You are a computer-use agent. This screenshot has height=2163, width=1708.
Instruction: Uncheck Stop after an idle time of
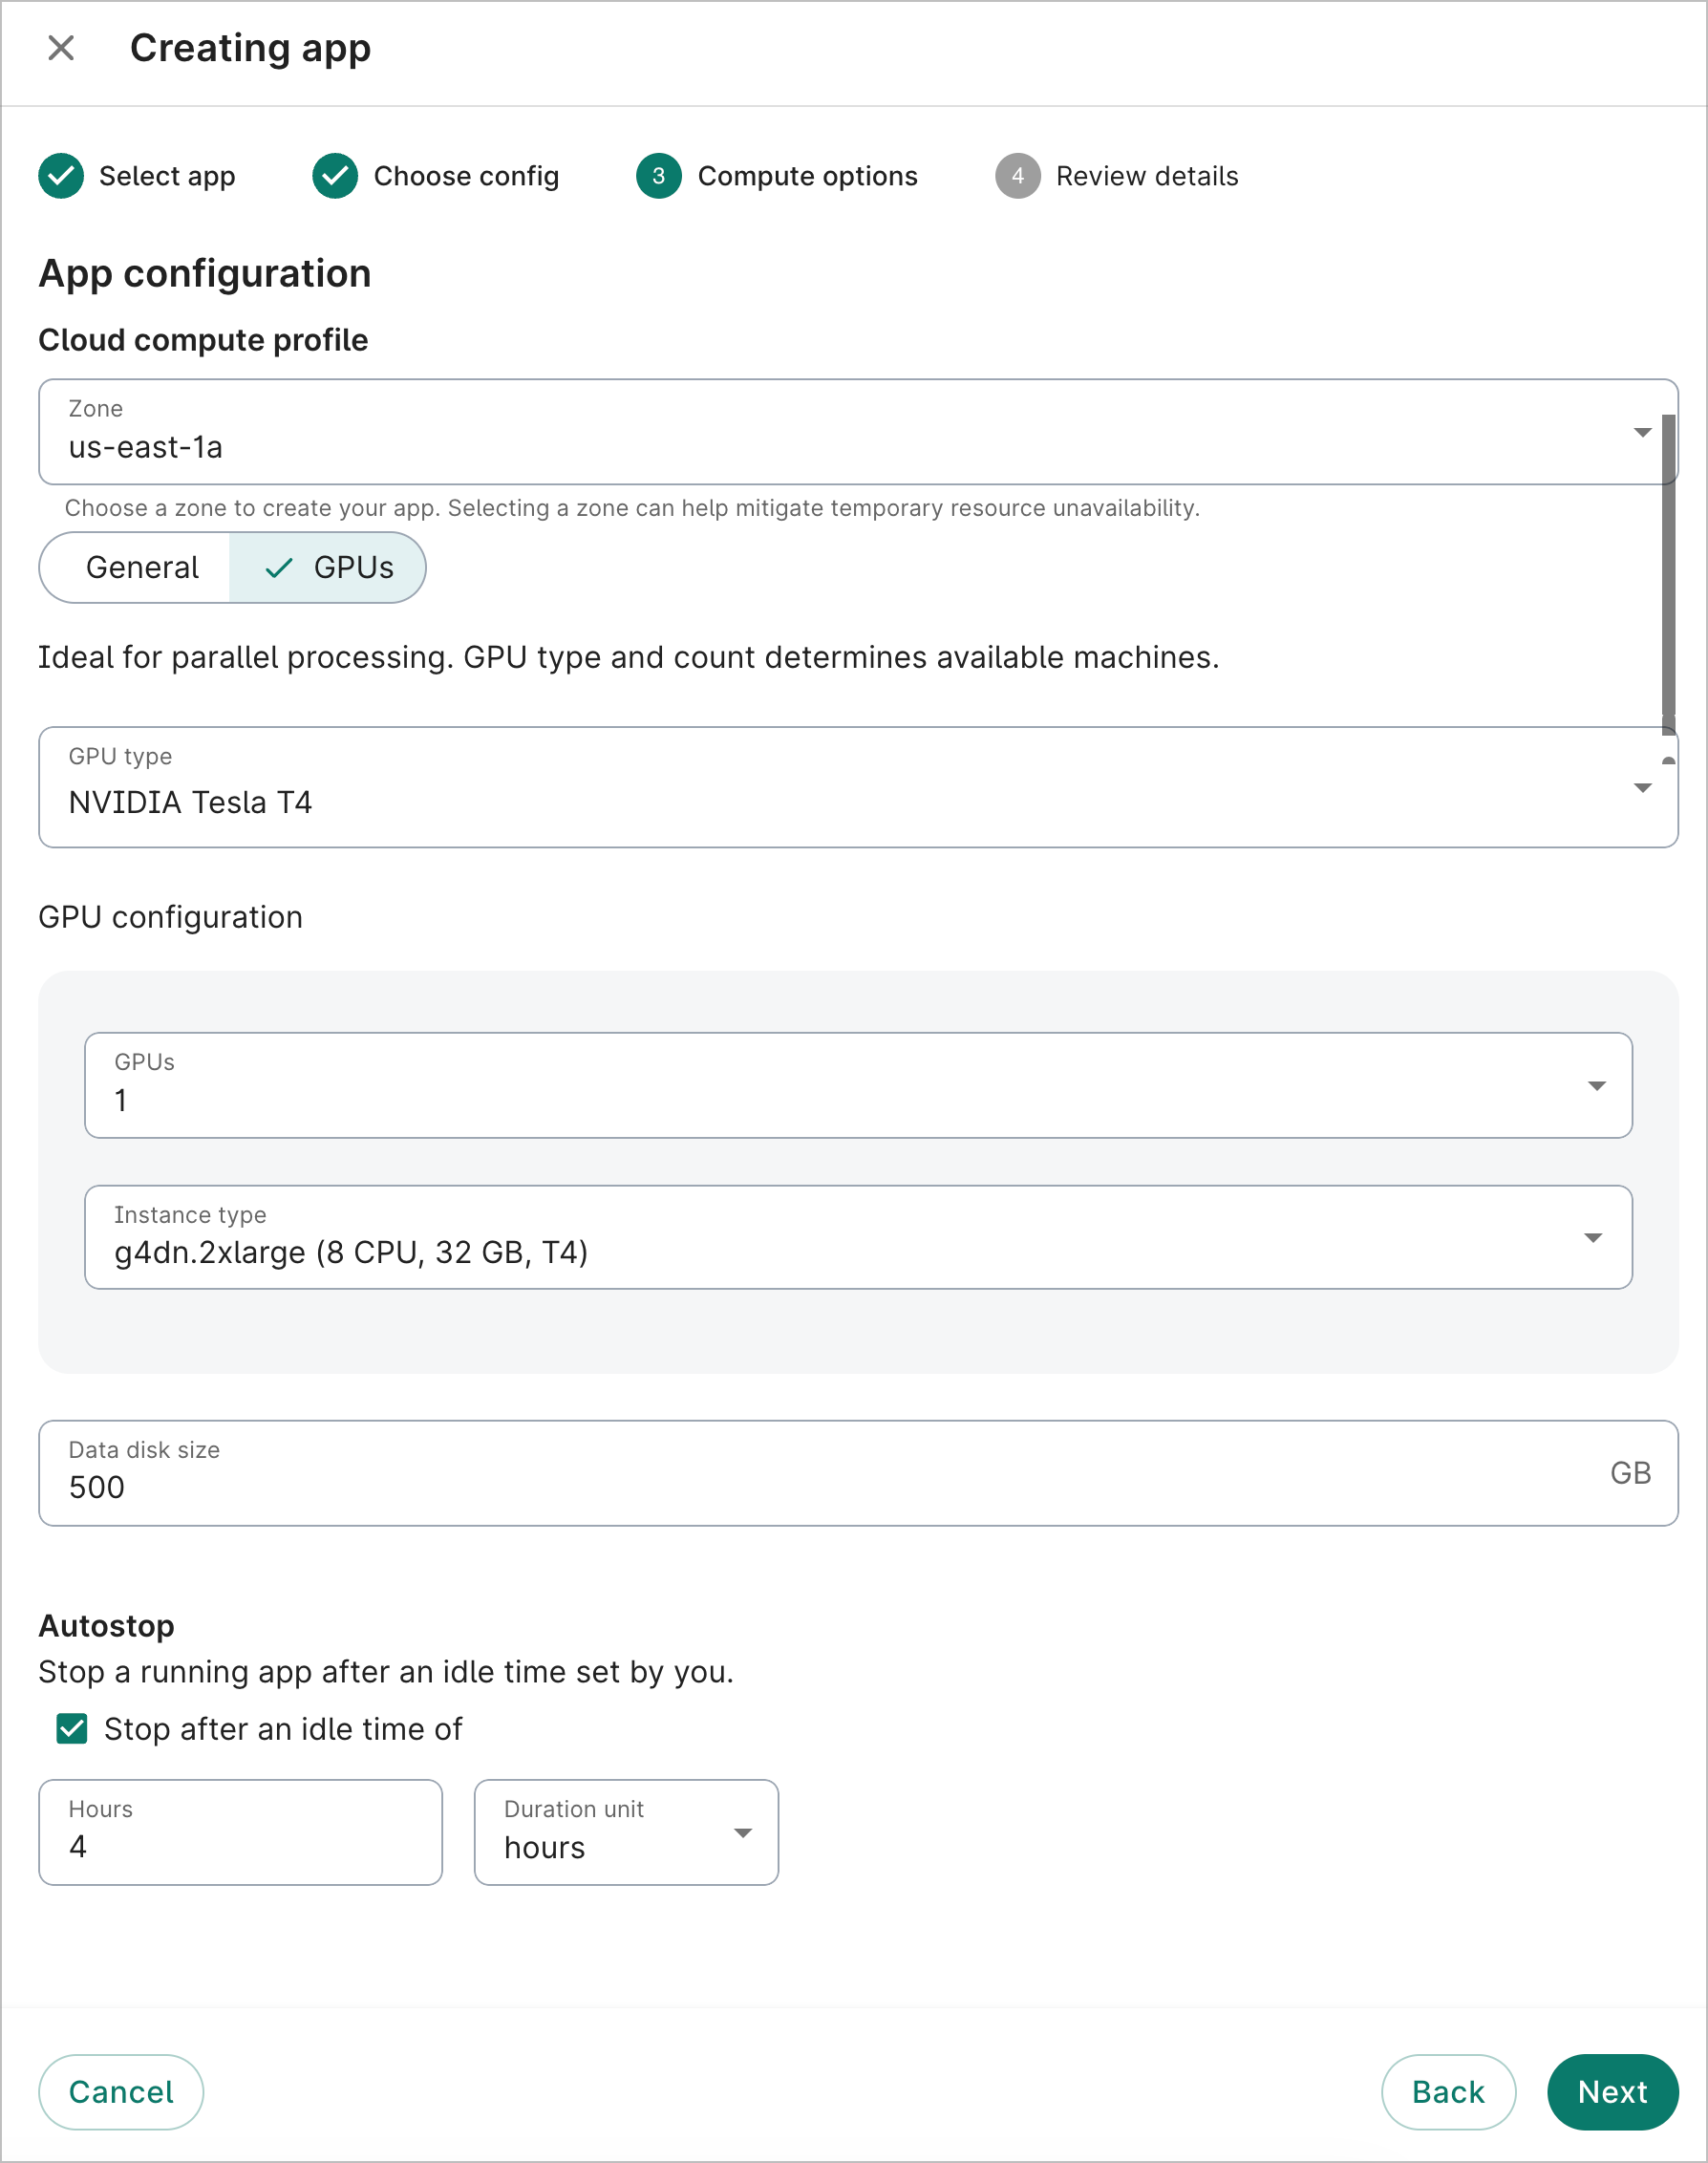(x=72, y=1728)
